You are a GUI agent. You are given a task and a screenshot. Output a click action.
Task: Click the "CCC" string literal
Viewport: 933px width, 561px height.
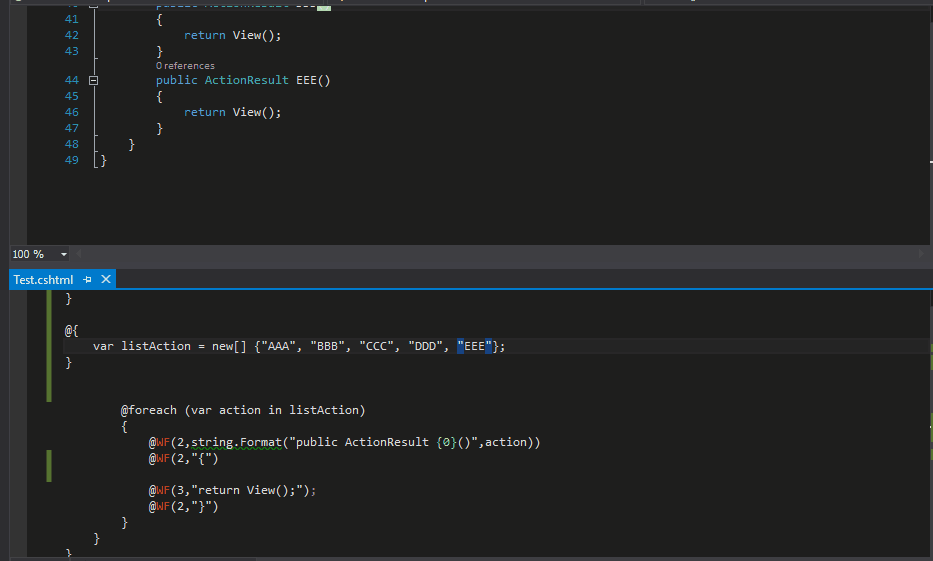point(376,346)
